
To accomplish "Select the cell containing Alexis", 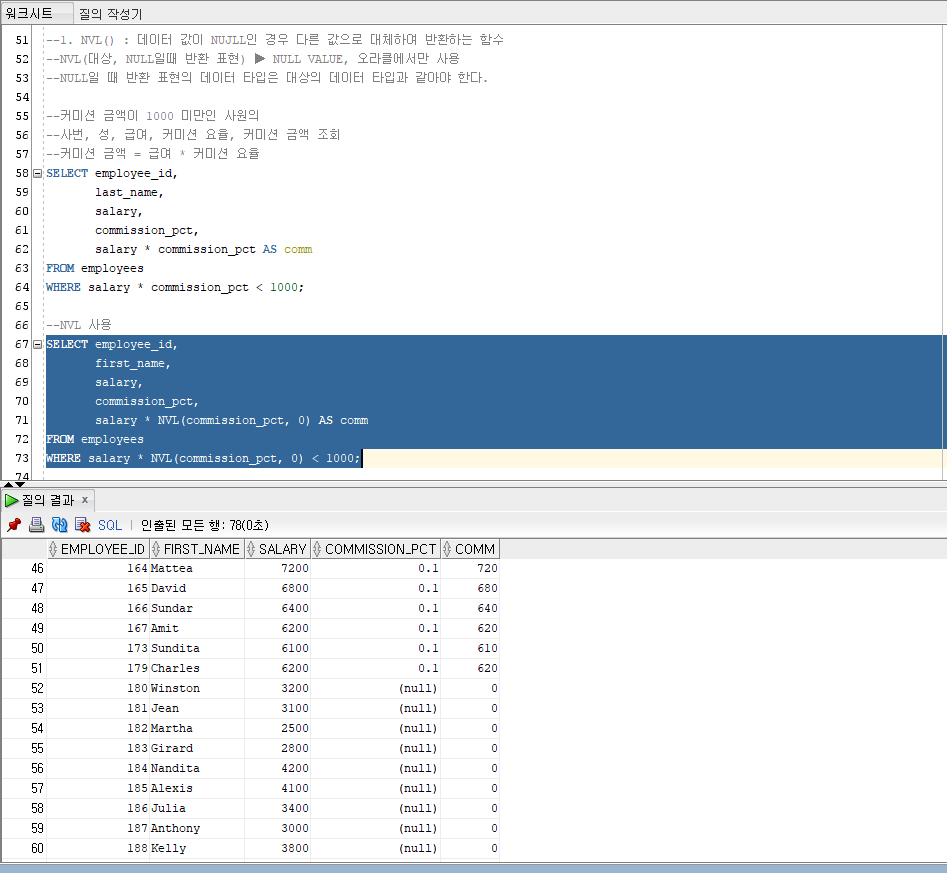I will coord(196,788).
